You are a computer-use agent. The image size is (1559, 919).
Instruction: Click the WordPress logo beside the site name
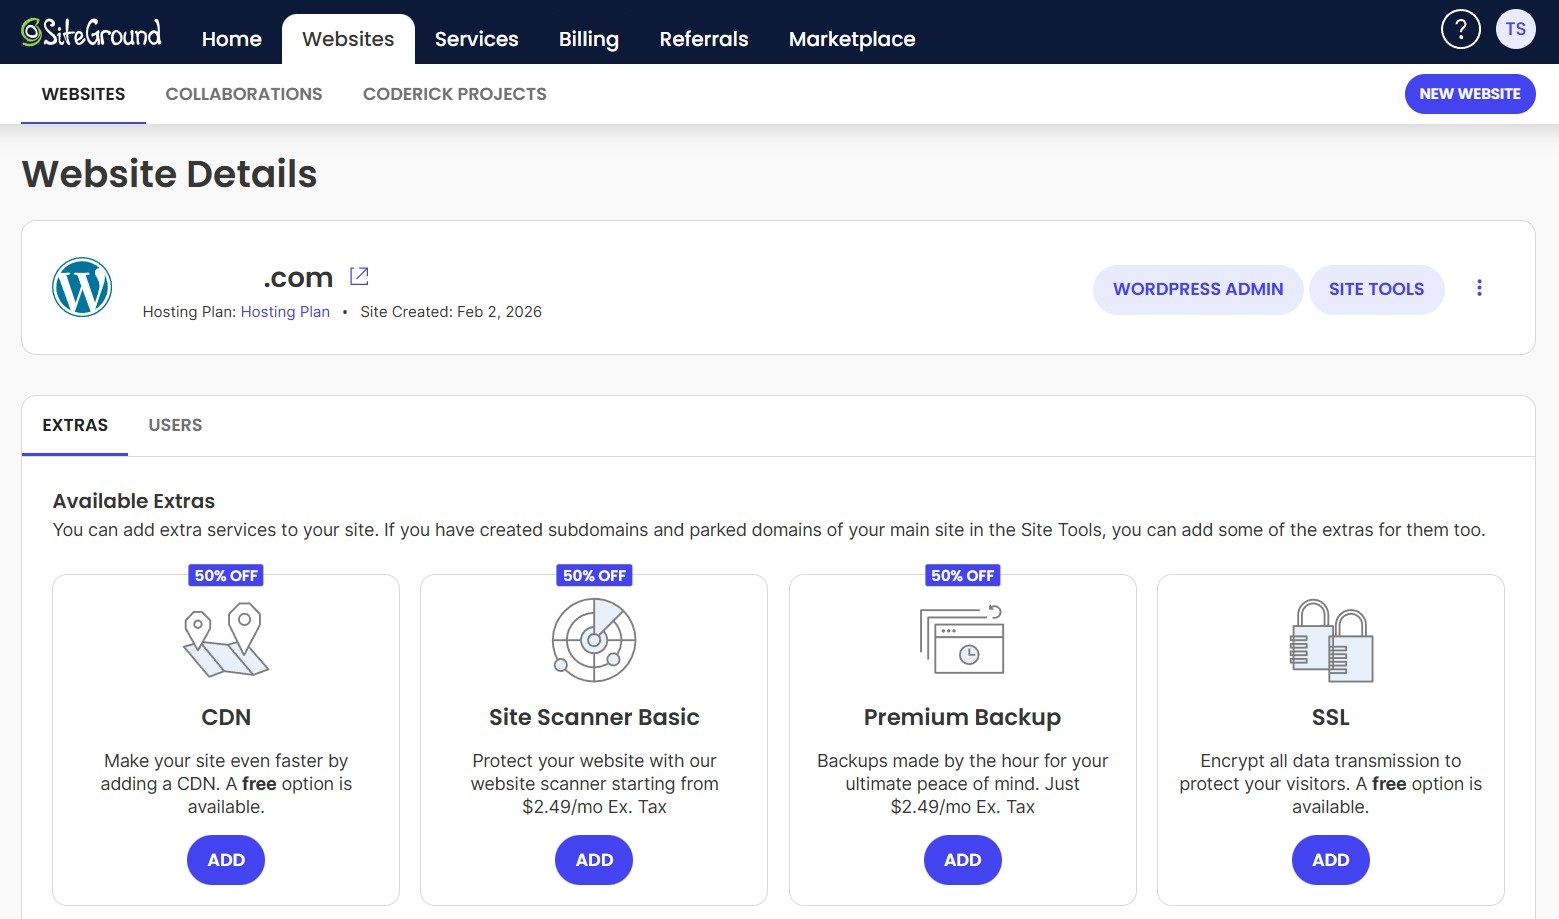82,287
